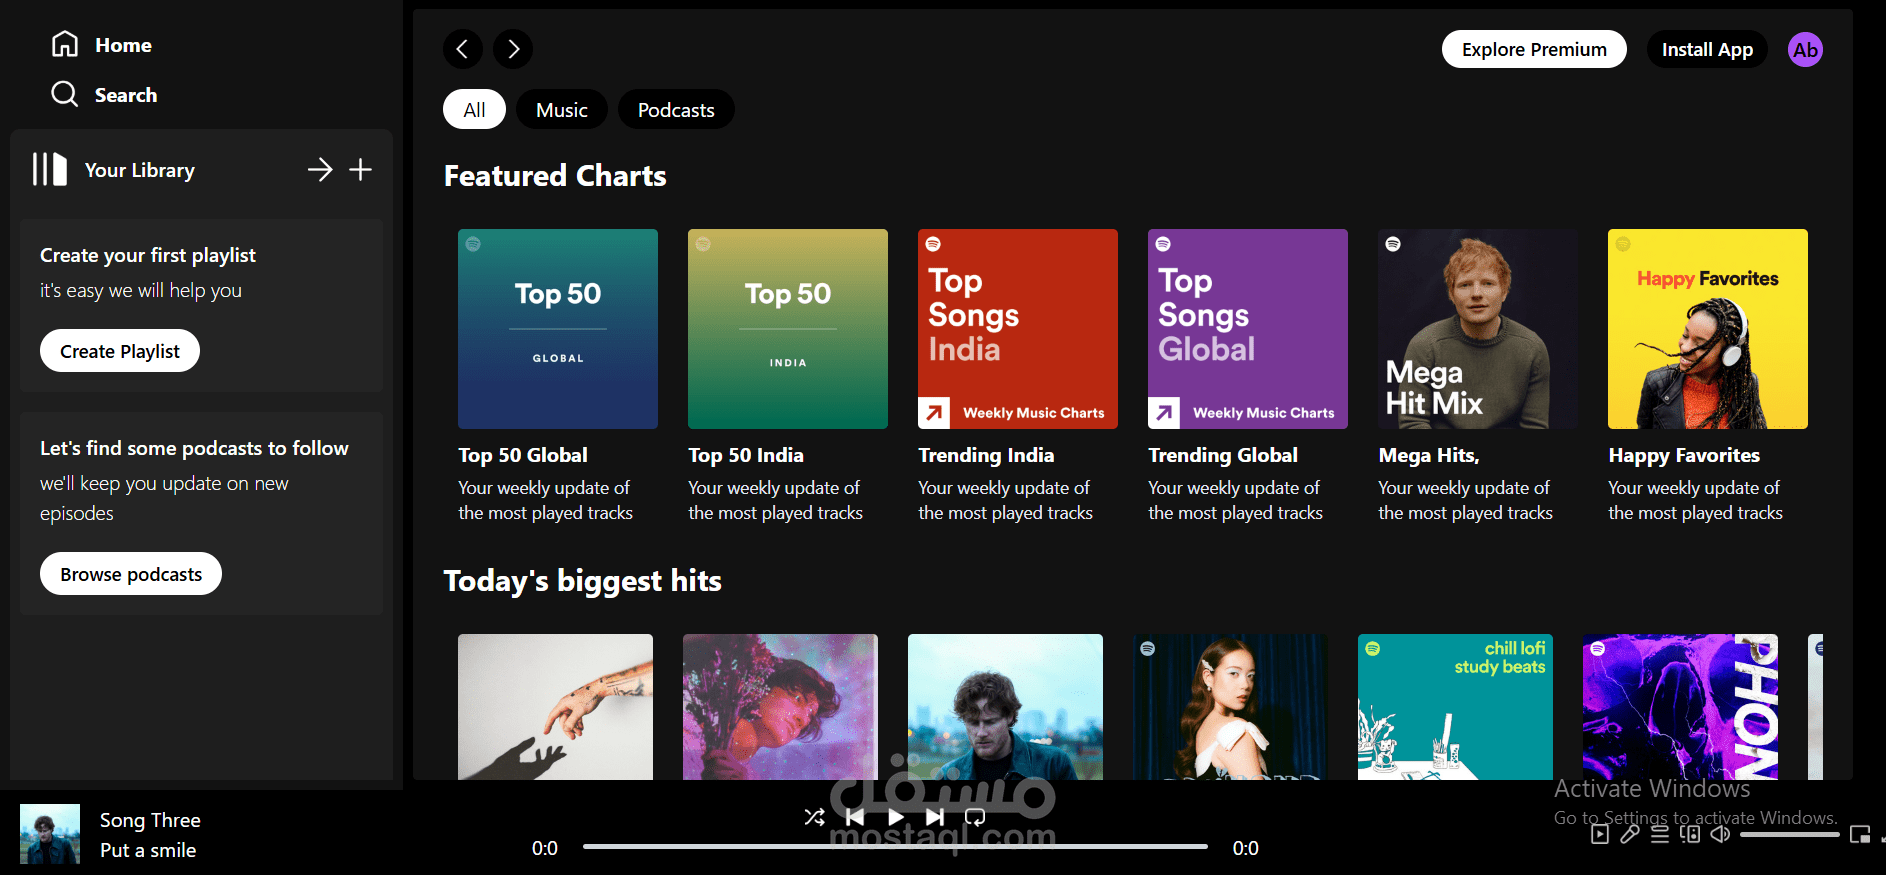The height and width of the screenshot is (875, 1886).
Task: Go back with the left chevron
Action: pyautogui.click(x=463, y=49)
